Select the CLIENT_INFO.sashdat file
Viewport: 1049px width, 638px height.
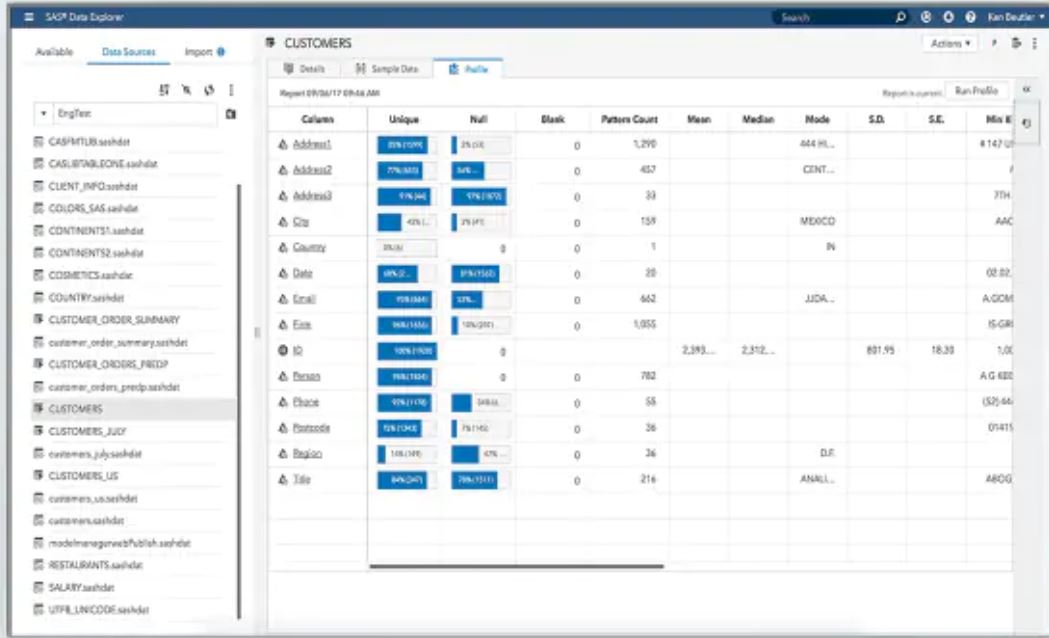tap(92, 186)
